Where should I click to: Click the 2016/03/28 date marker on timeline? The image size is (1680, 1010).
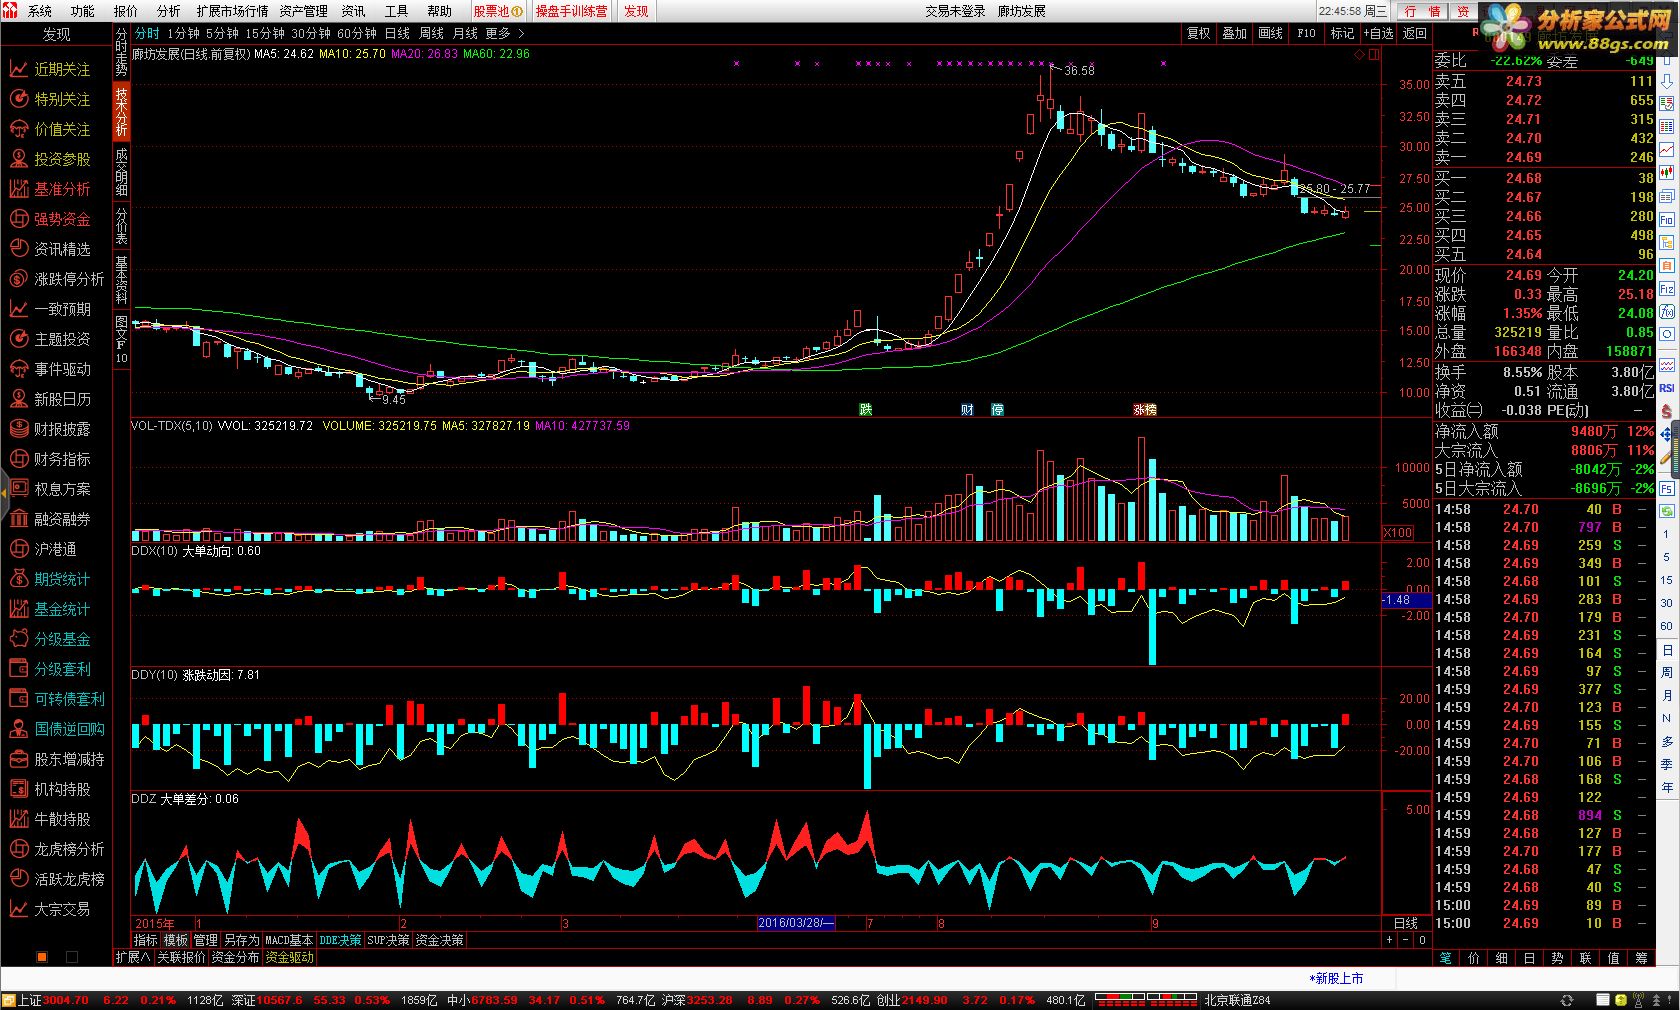(796, 923)
